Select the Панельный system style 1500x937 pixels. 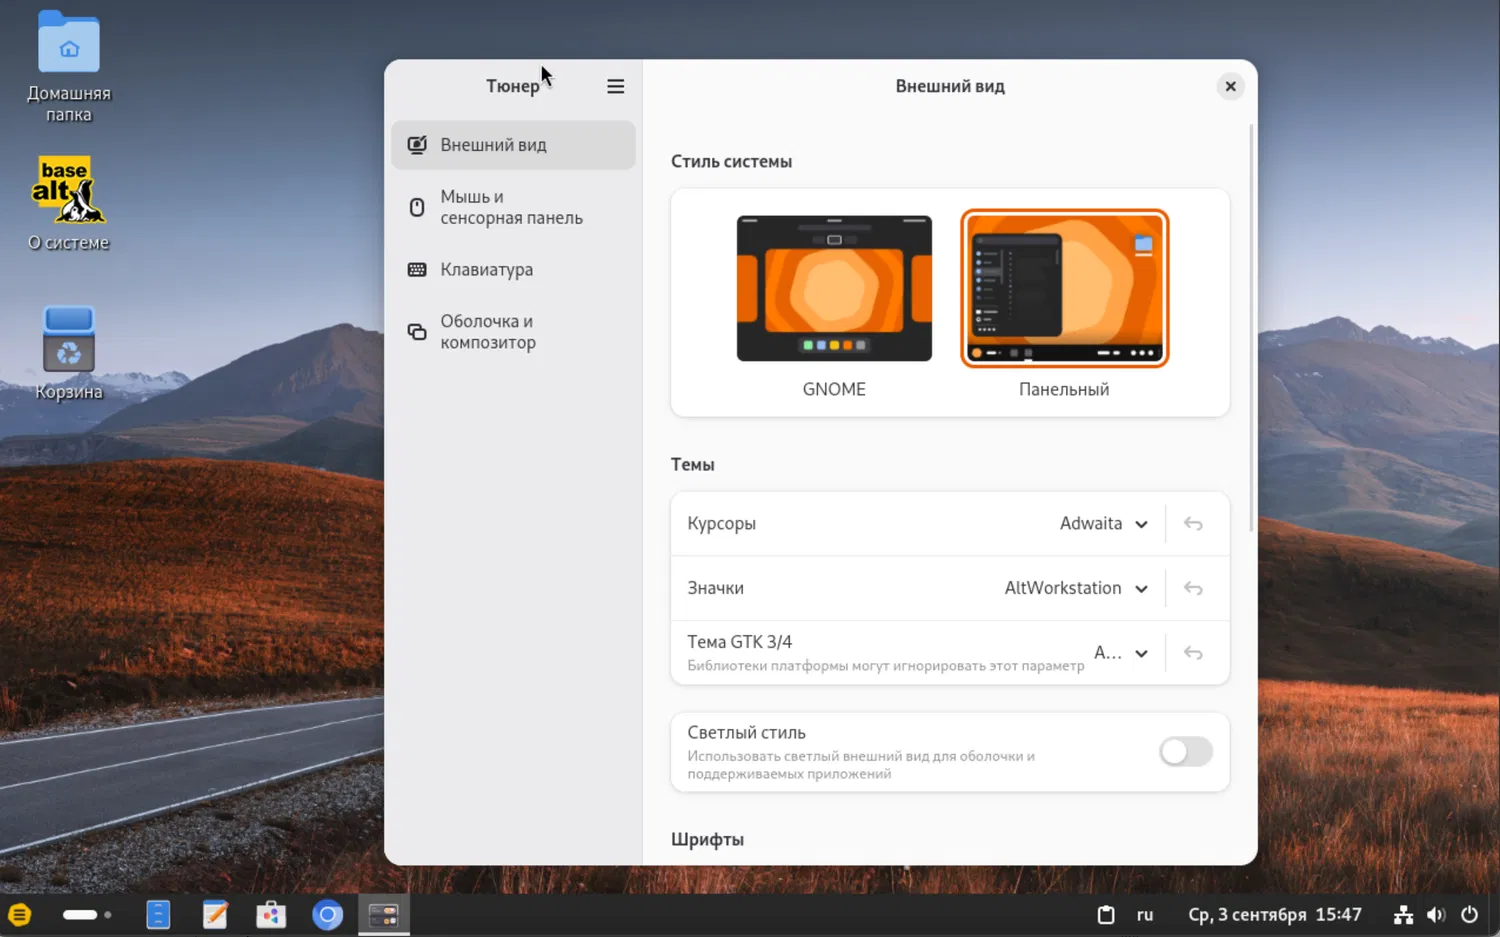click(1064, 289)
